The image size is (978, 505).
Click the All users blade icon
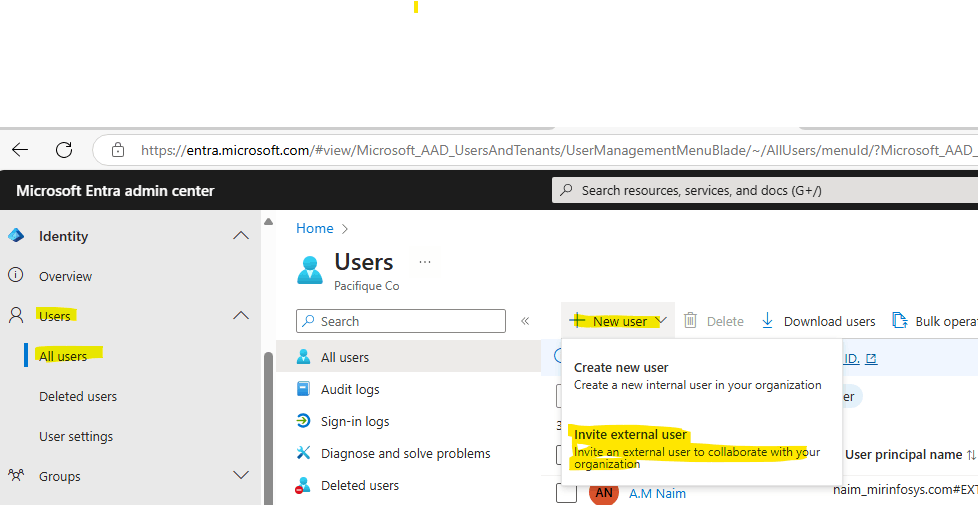(303, 357)
